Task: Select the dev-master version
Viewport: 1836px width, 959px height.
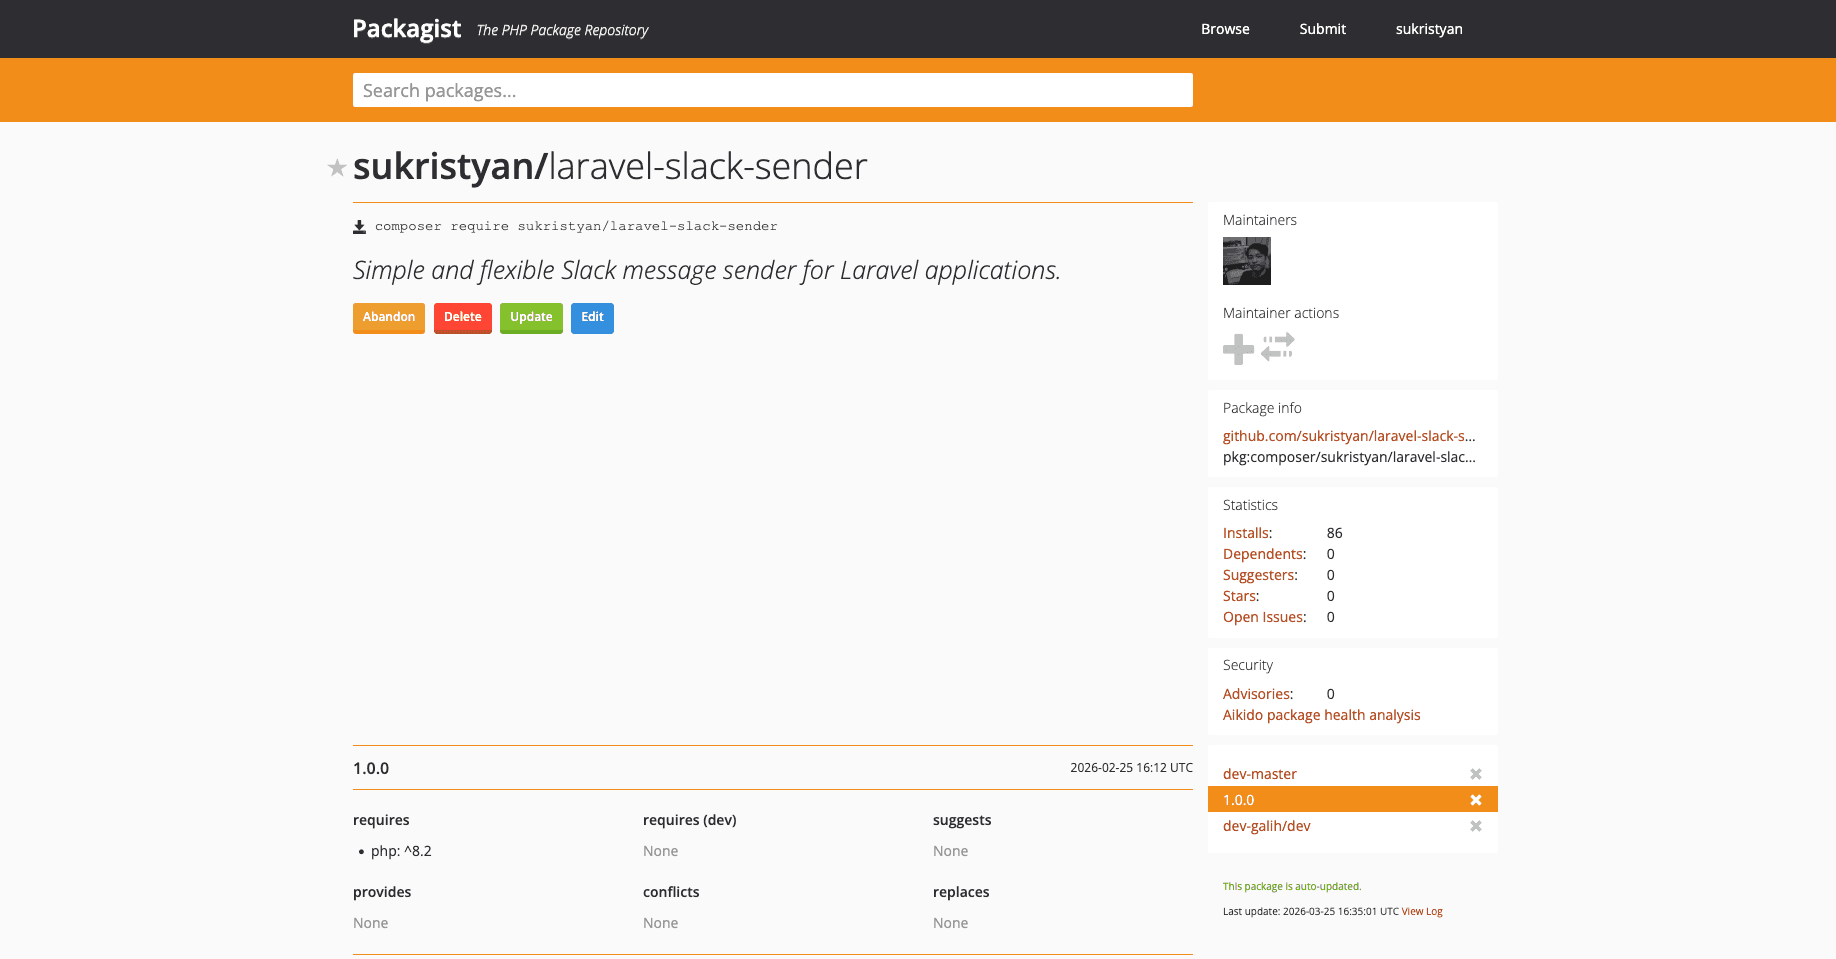Action: [x=1260, y=774]
